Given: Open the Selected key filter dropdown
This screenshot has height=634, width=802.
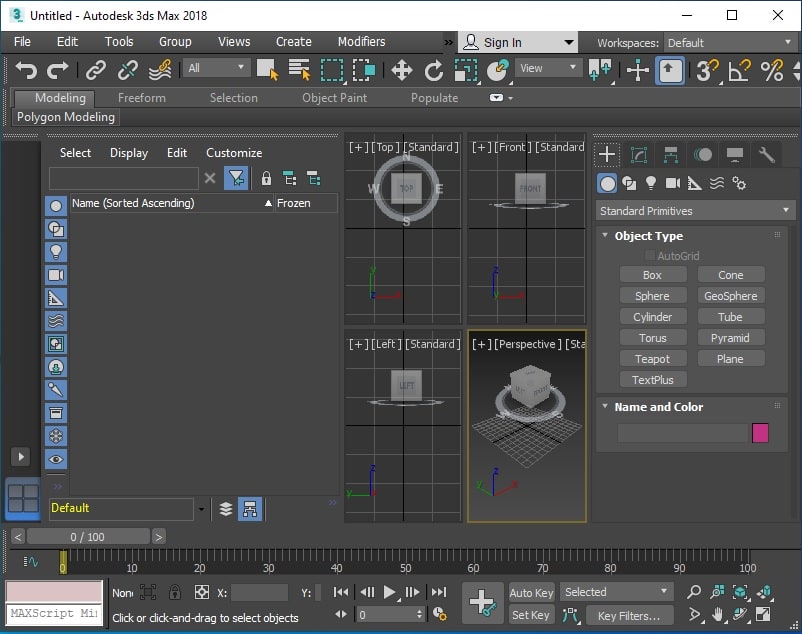Looking at the screenshot, I should point(616,592).
